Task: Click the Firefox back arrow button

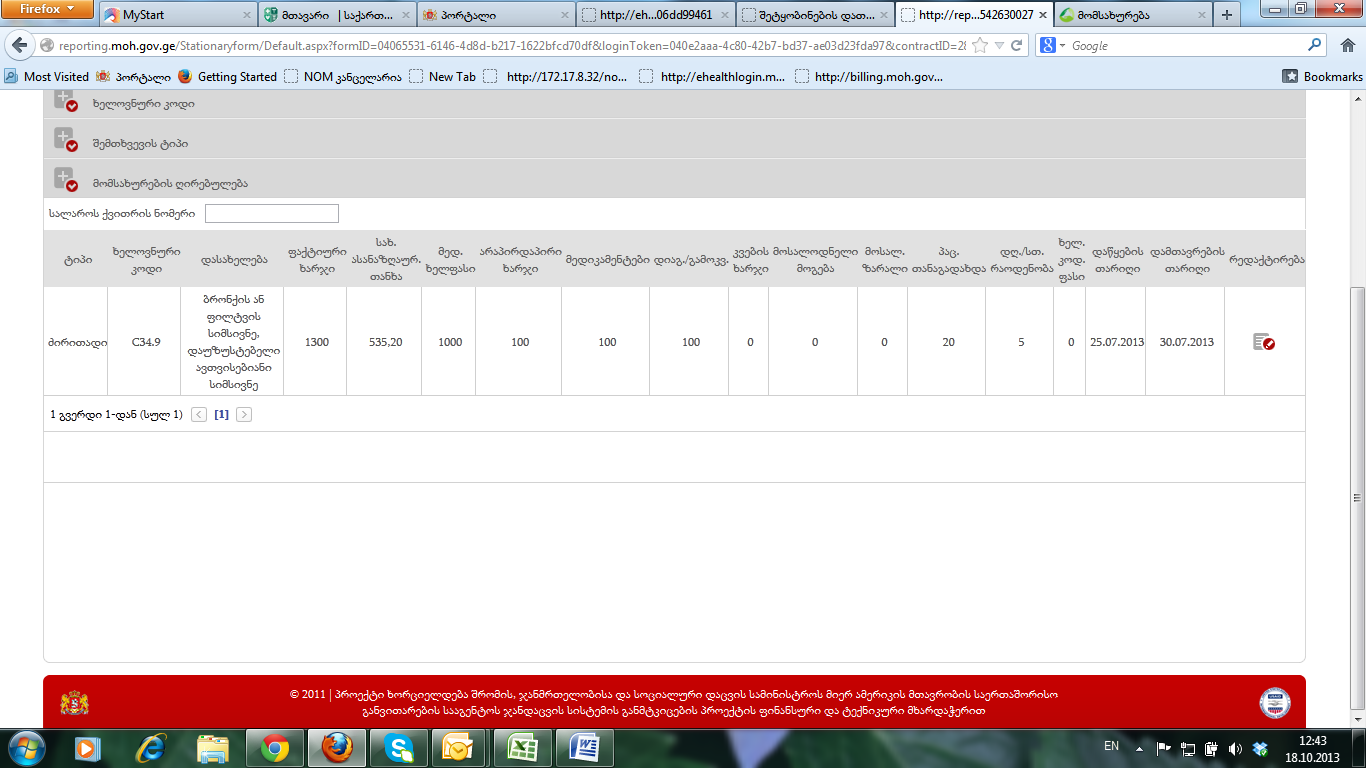Action: 20,46
